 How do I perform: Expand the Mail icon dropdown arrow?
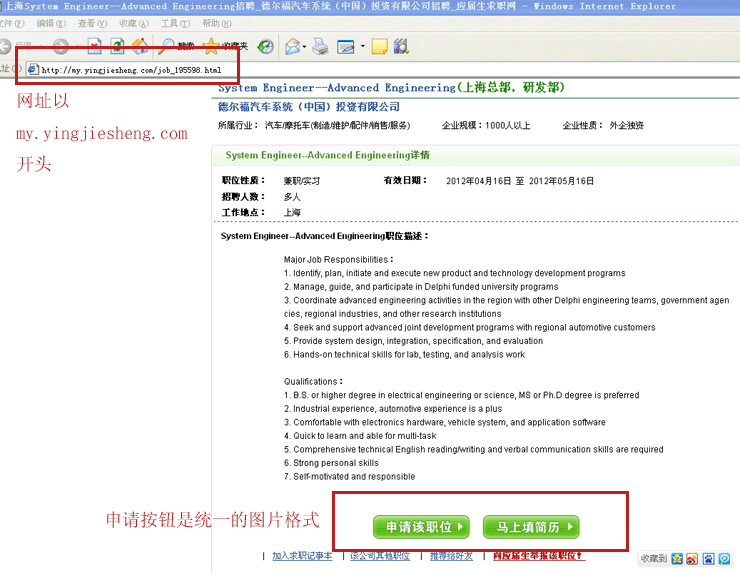tap(304, 46)
